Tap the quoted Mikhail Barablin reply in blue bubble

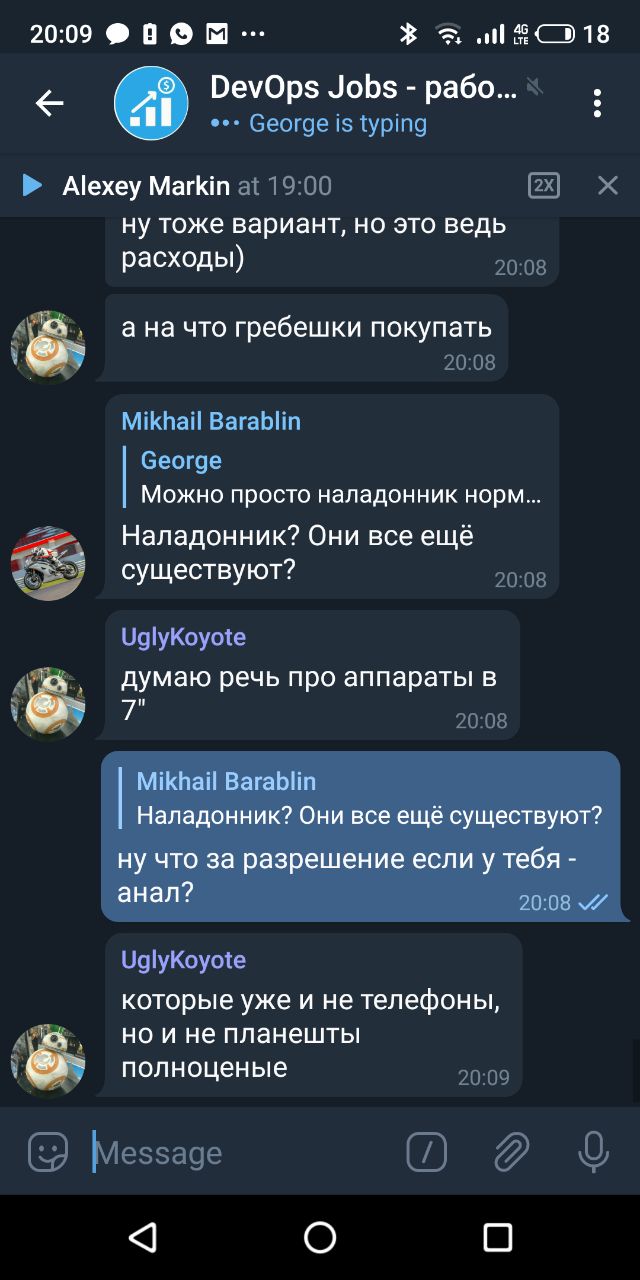(361, 798)
